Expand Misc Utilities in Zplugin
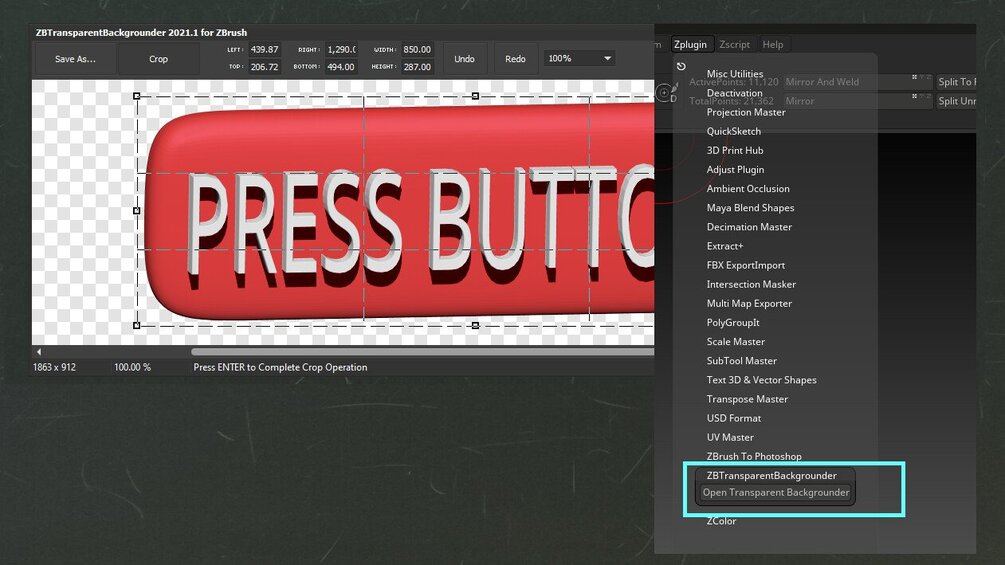Image resolution: width=1005 pixels, height=565 pixels. coord(735,74)
